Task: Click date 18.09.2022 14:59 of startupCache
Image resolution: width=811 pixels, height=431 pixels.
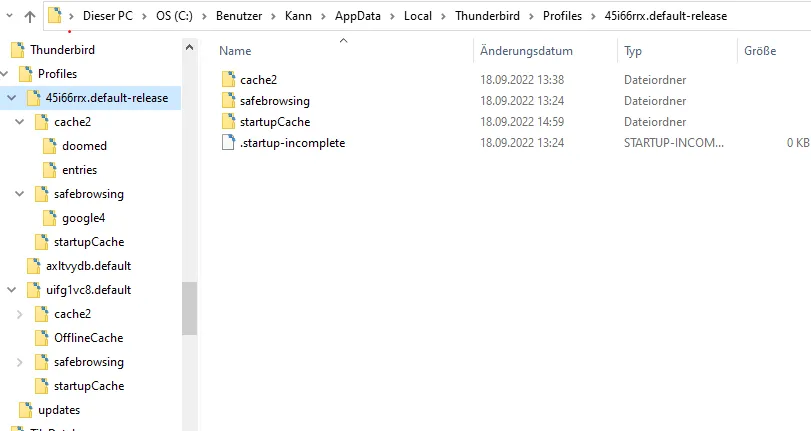Action: coord(522,122)
